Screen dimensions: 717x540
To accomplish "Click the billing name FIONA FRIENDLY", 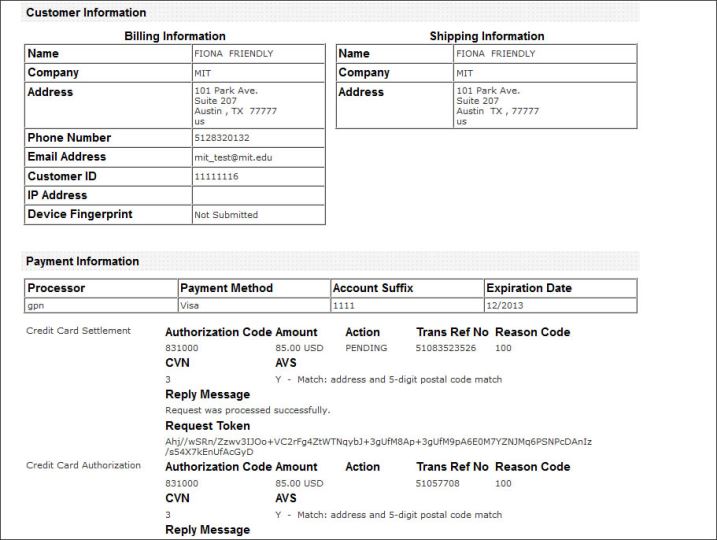I will 233,54.
